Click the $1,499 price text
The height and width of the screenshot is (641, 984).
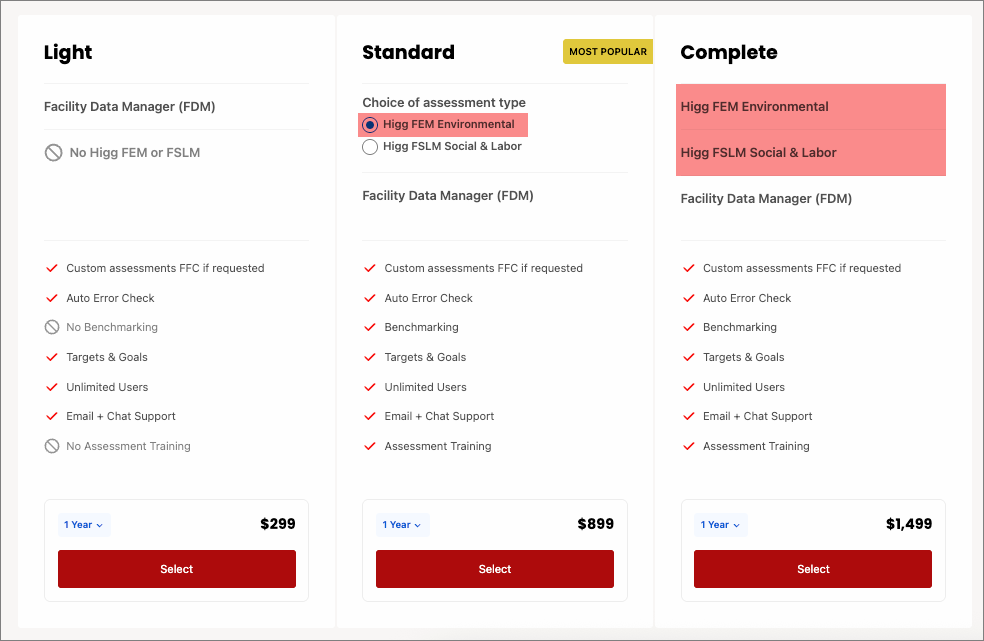point(908,523)
